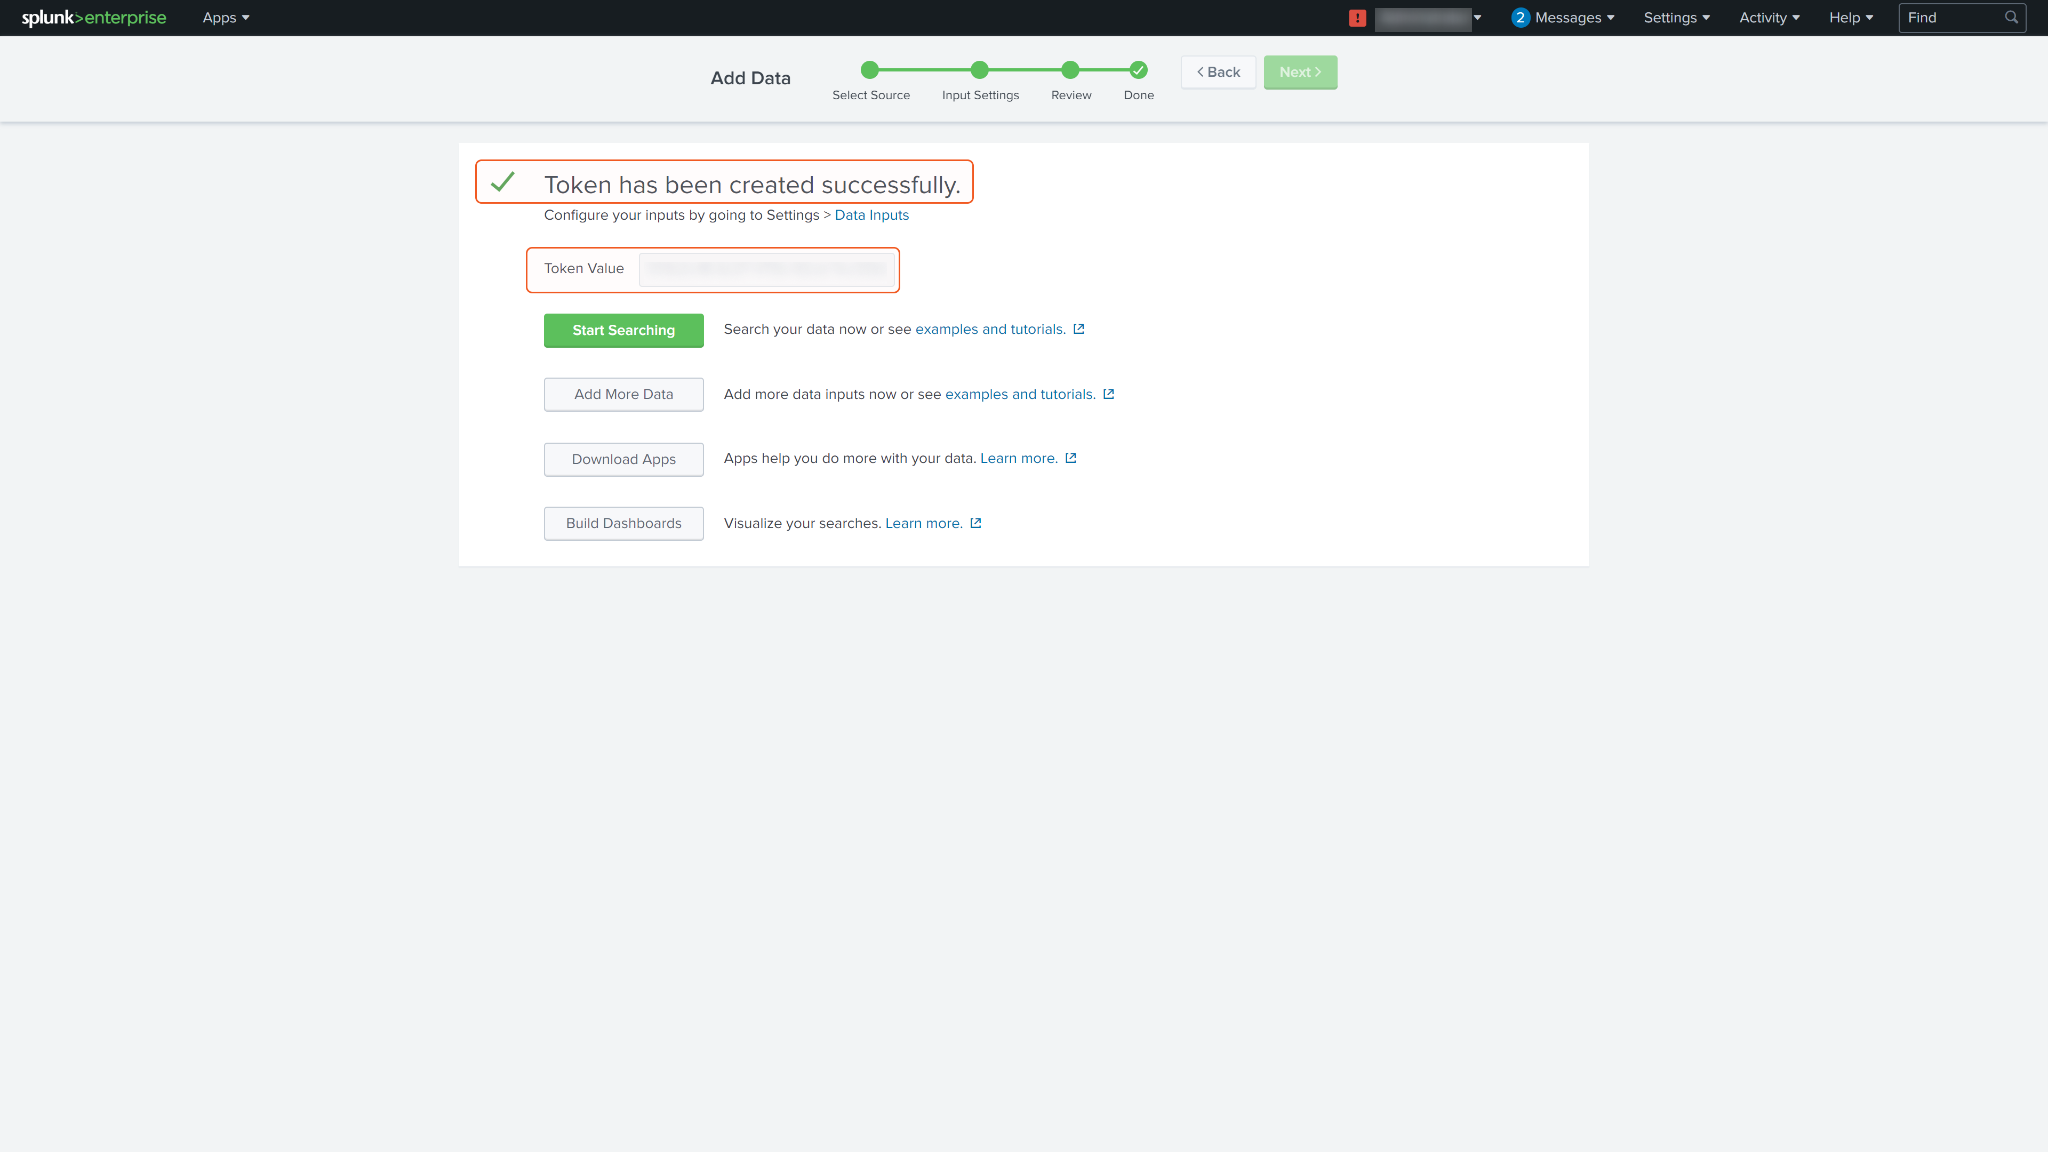This screenshot has width=2048, height=1152.
Task: Click the Build Dashboards button
Action: tap(623, 524)
